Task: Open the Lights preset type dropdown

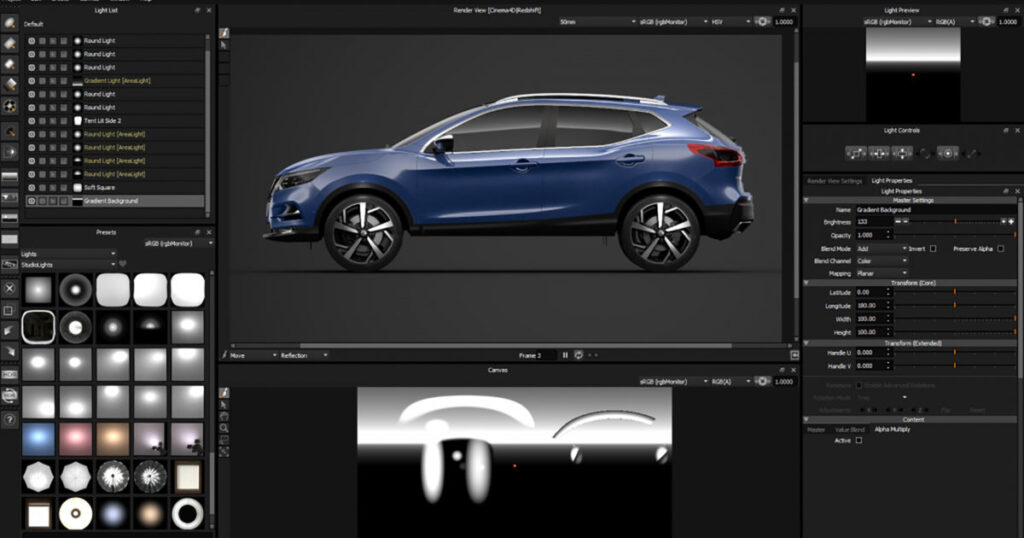Action: (68, 254)
